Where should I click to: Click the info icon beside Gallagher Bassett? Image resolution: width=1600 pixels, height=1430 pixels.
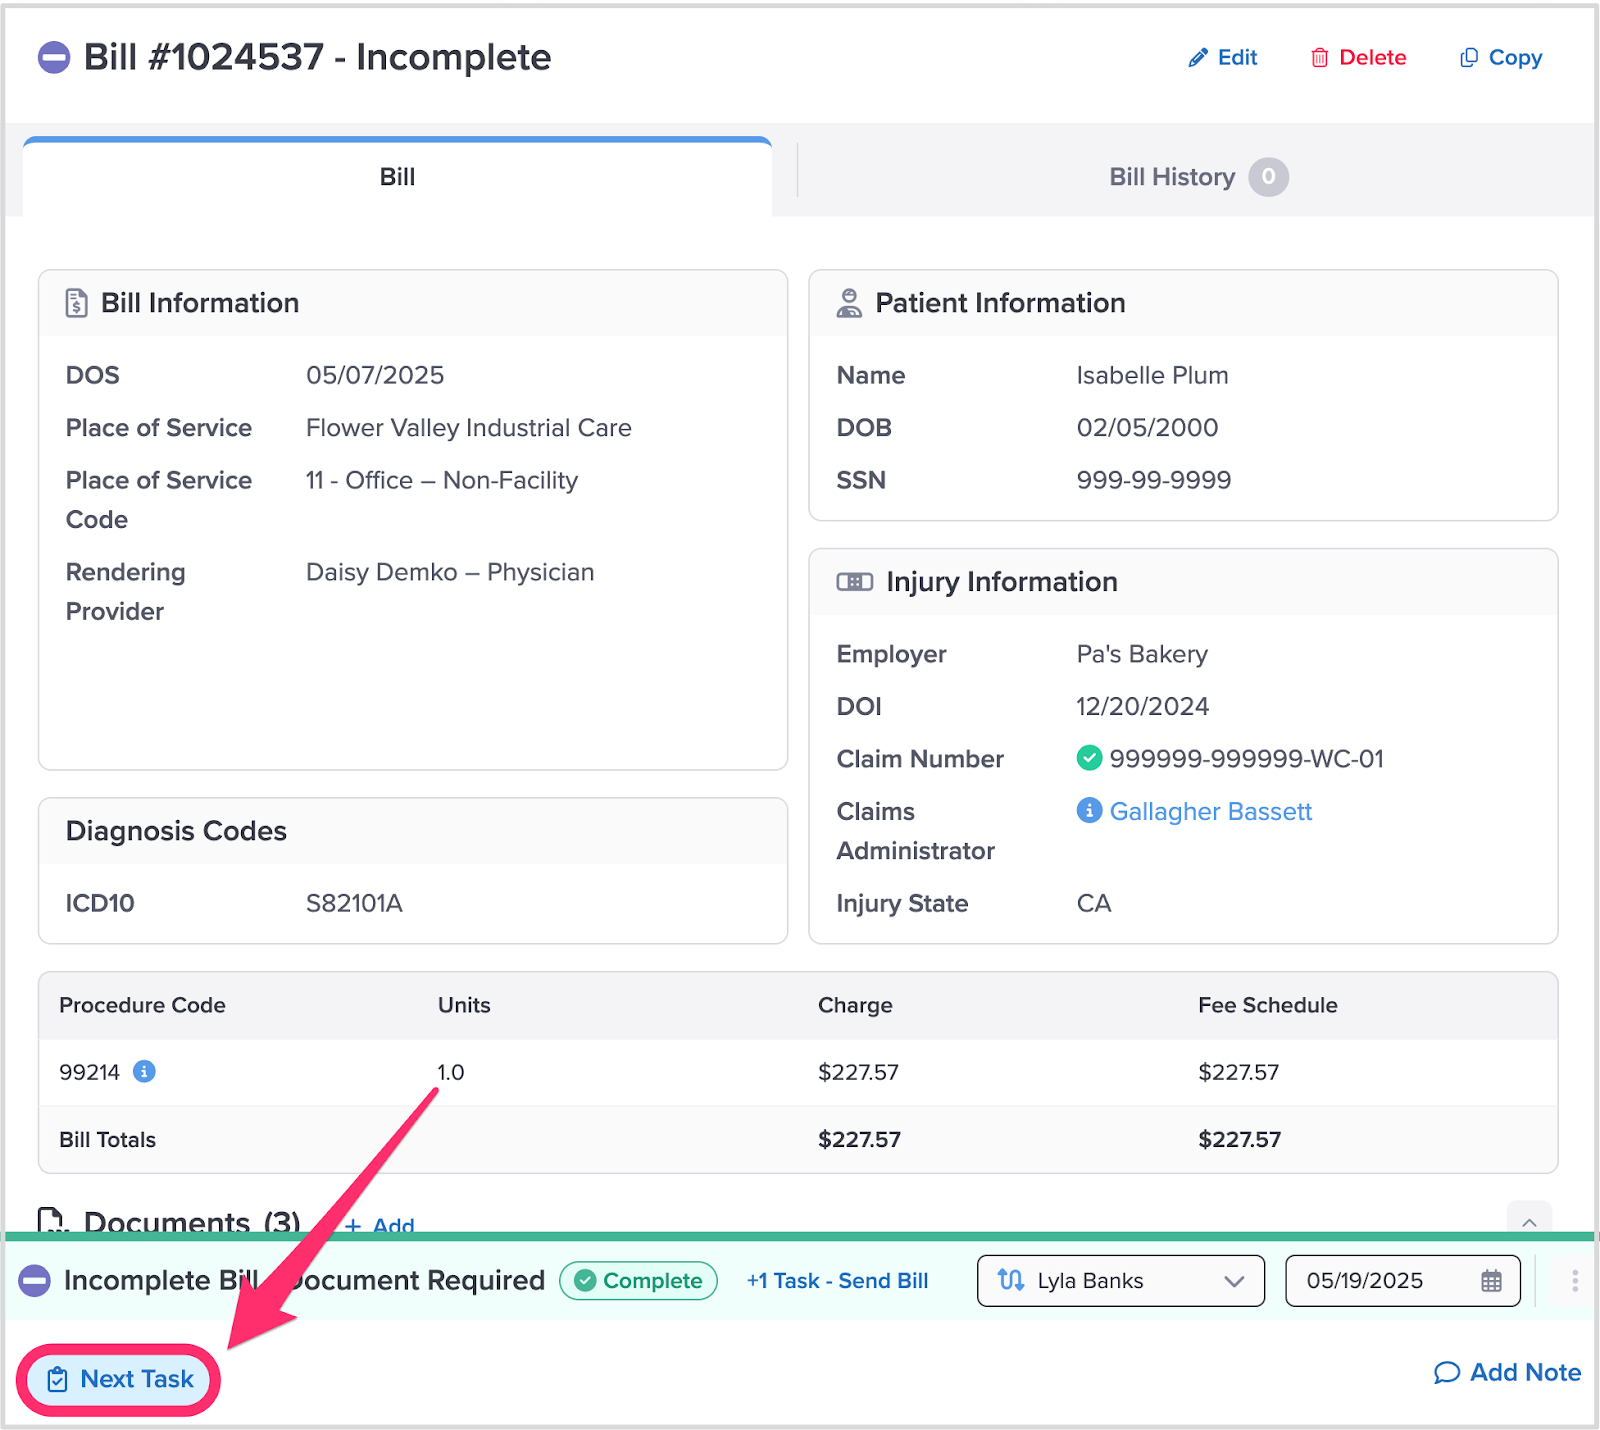(x=1089, y=810)
